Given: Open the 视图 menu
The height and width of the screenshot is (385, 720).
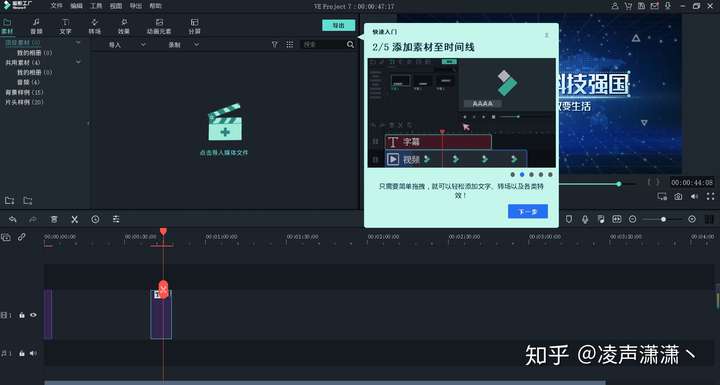Looking at the screenshot, I should (116, 6).
